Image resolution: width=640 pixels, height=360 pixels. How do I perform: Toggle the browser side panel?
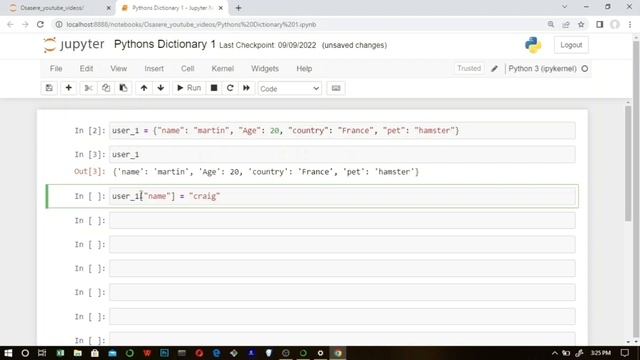pyautogui.click(x=600, y=24)
